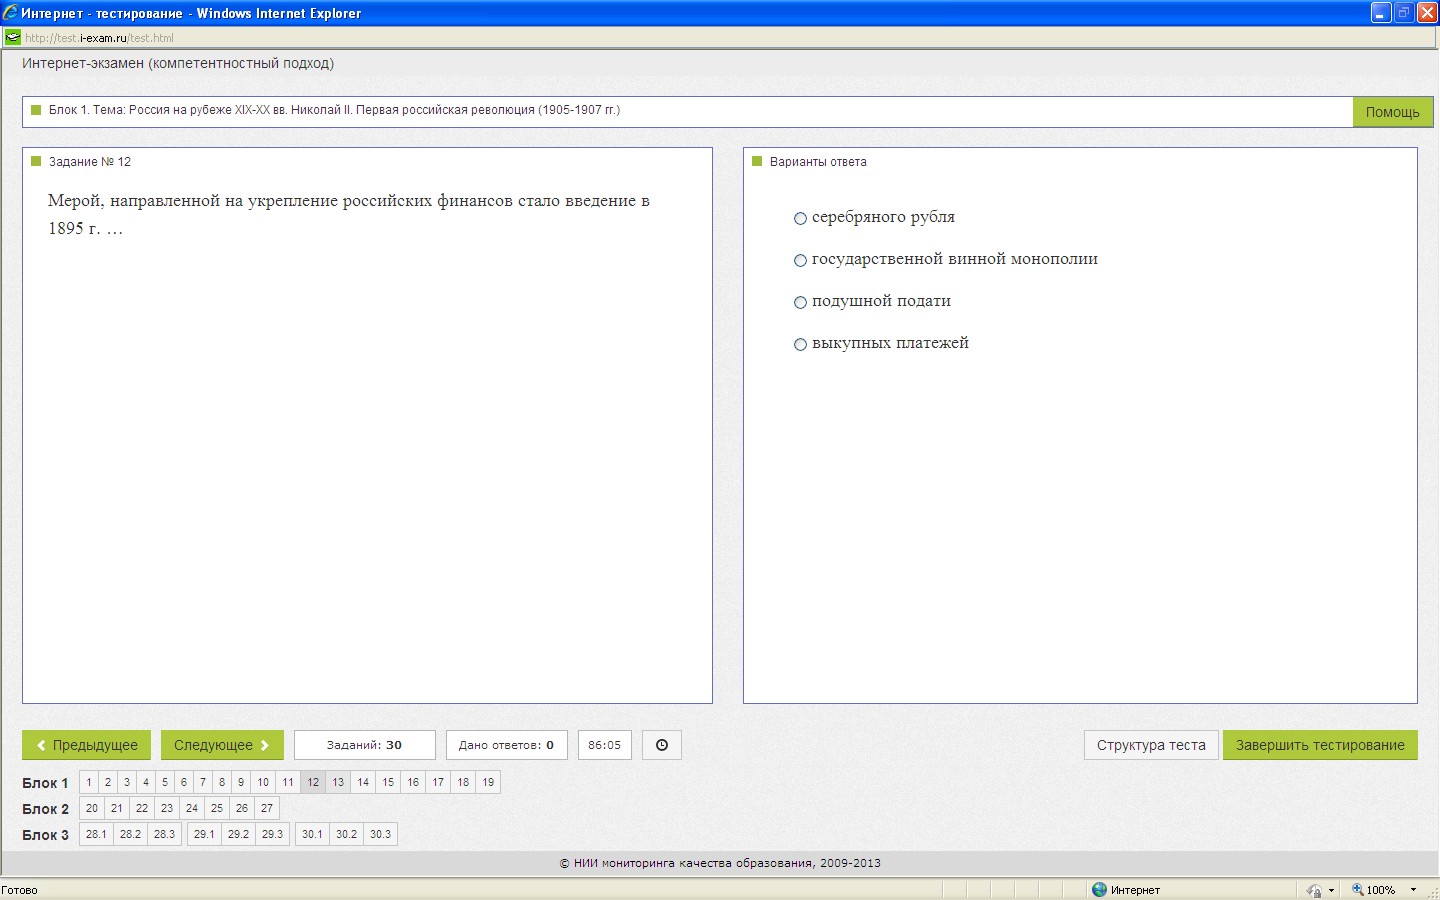Screen dimensions: 1440x900
Task: Open the security settings dropdown in status bar
Action: click(1331, 890)
